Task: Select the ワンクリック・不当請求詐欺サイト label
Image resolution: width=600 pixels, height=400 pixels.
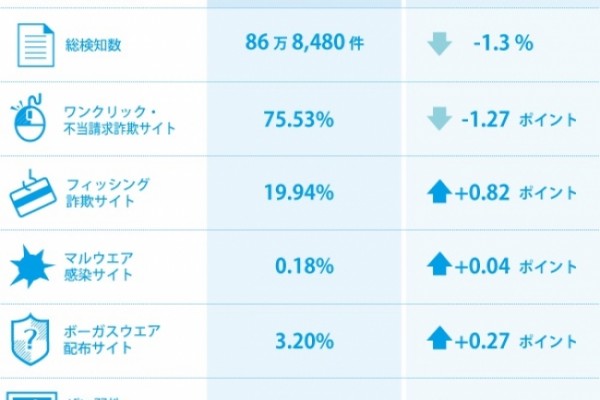Action: 119,120
